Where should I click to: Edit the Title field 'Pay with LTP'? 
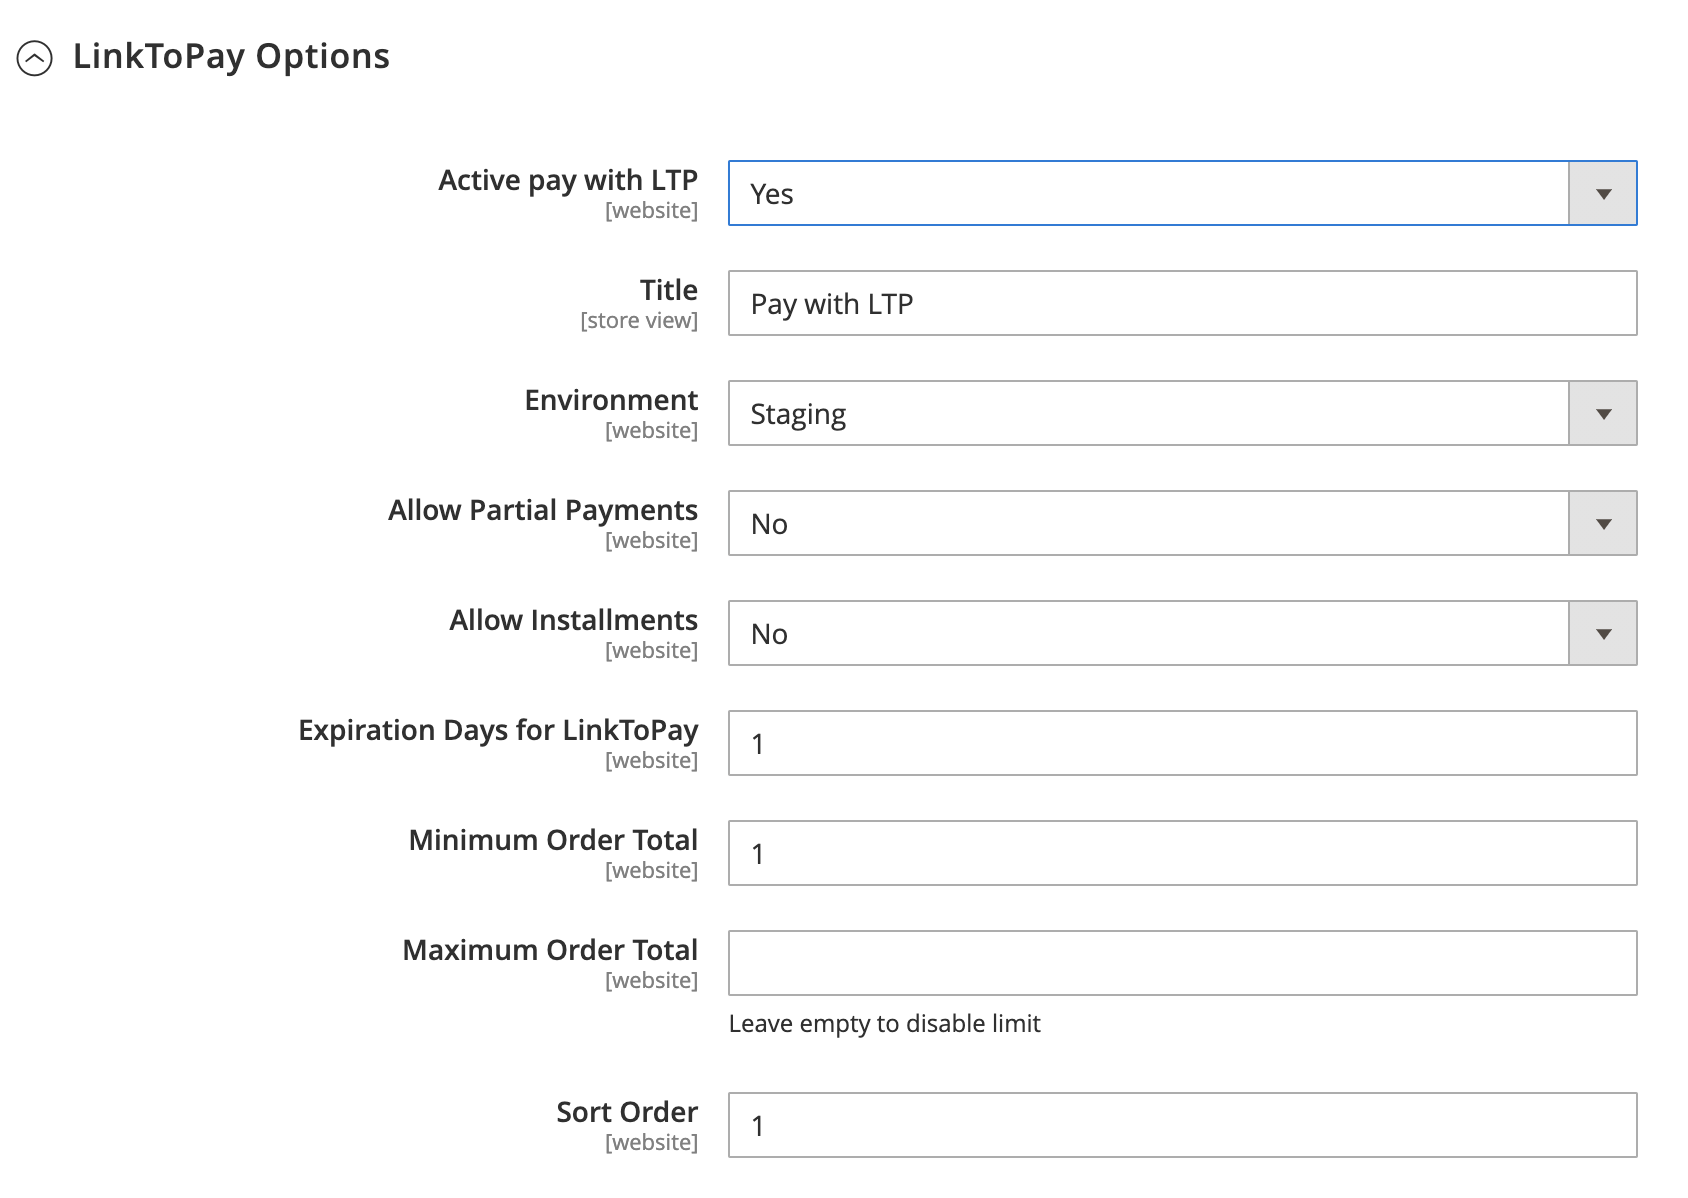pyautogui.click(x=1182, y=303)
